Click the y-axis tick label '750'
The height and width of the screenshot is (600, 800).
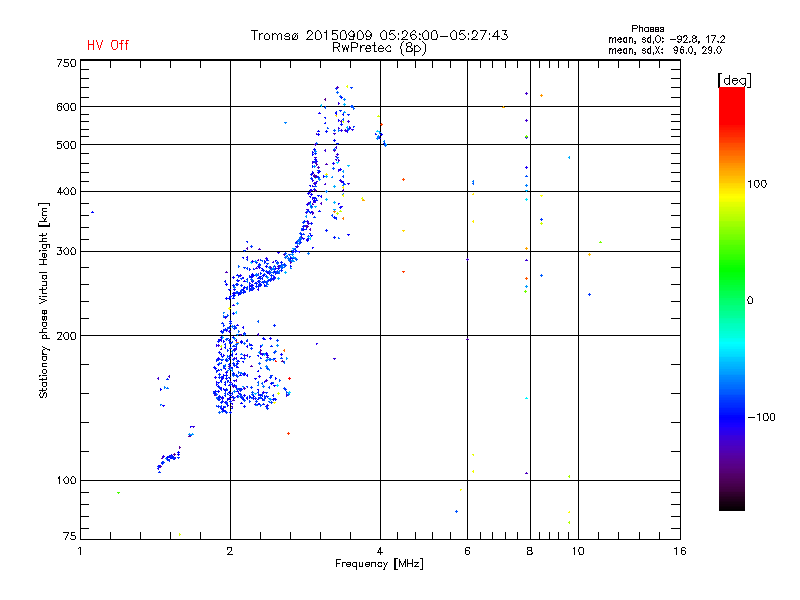(x=66, y=63)
